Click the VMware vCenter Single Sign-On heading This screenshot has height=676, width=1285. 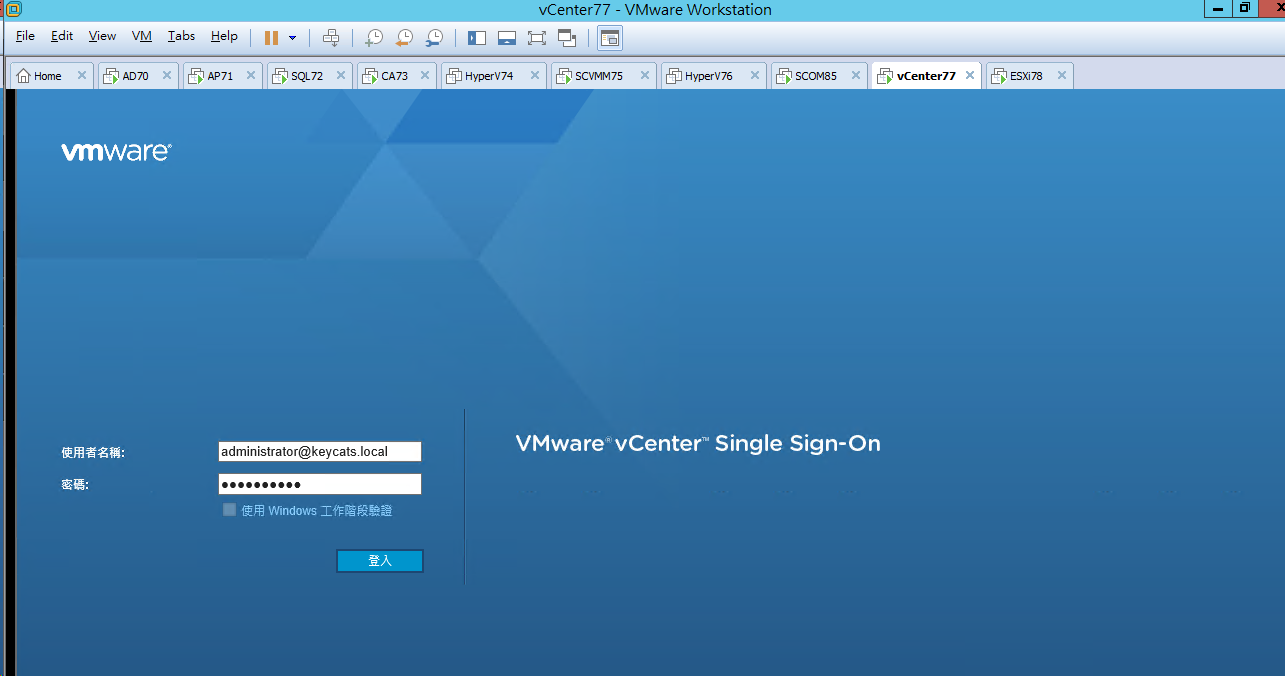pyautogui.click(x=698, y=443)
